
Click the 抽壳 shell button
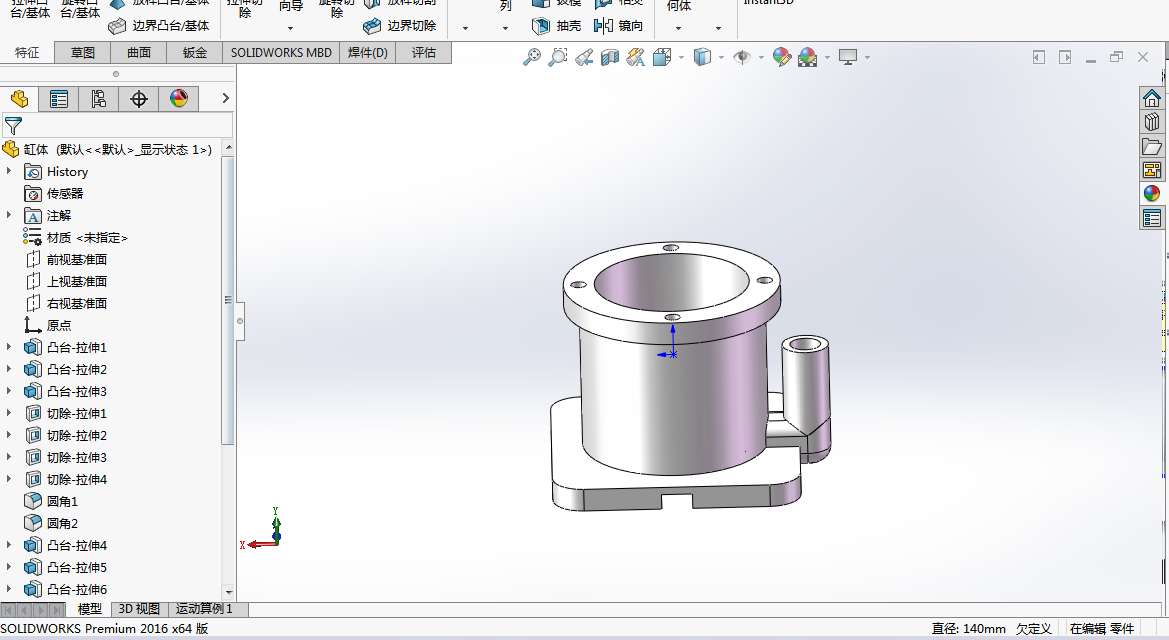[556, 25]
